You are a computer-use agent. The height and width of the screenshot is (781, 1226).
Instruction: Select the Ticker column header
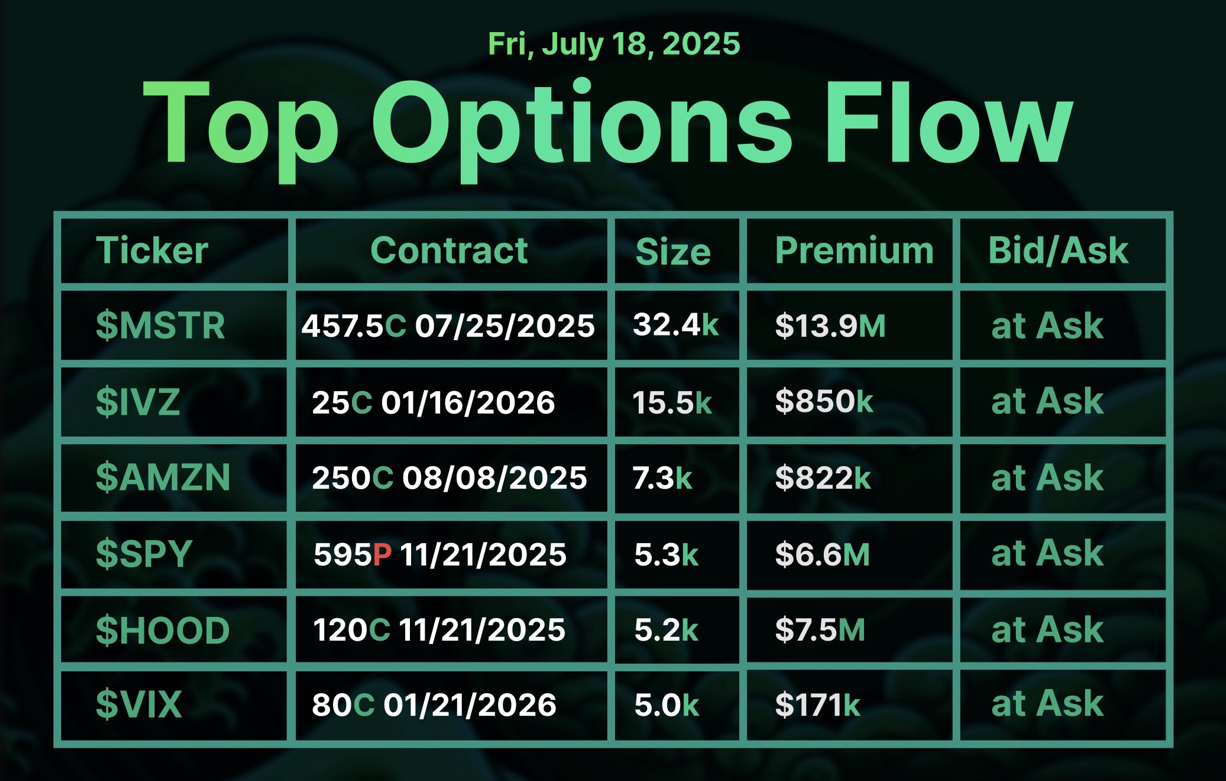tap(152, 250)
